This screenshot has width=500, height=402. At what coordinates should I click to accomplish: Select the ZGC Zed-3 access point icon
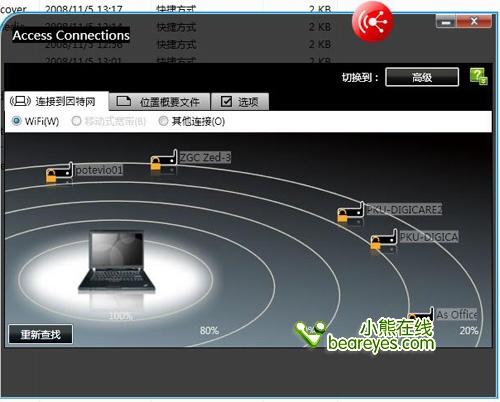164,160
